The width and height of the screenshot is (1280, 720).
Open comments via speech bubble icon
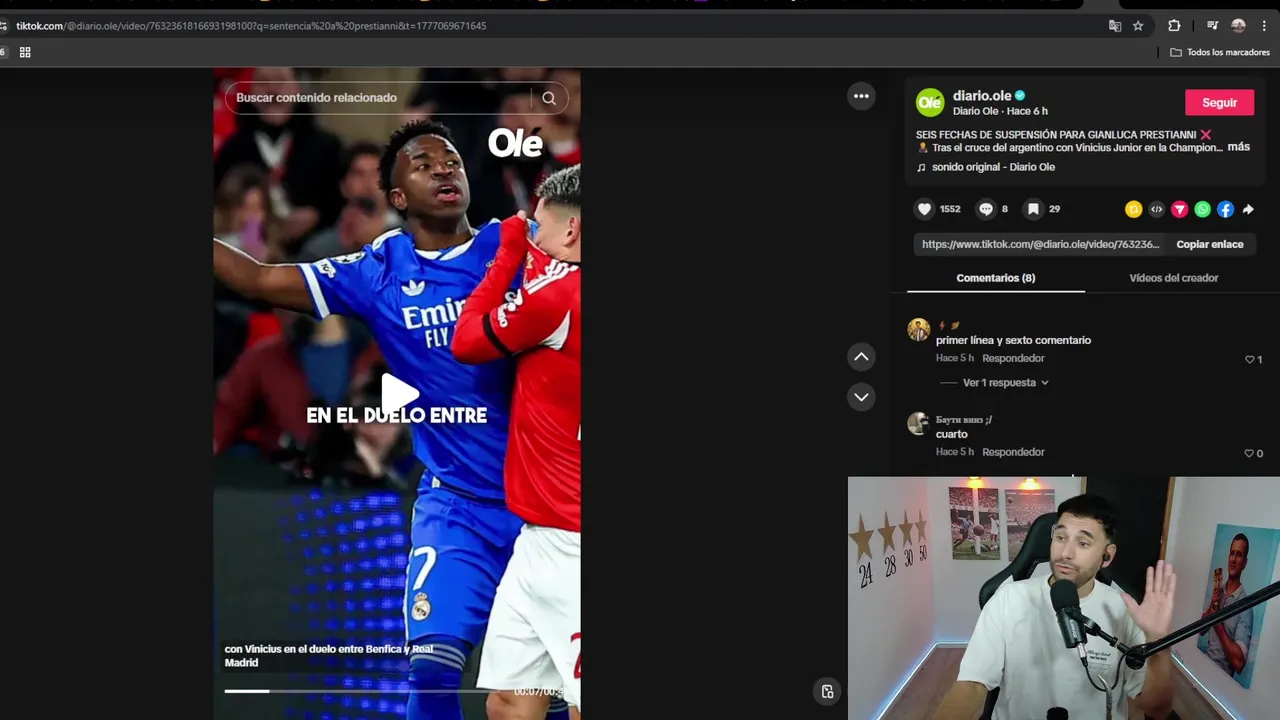coord(986,209)
